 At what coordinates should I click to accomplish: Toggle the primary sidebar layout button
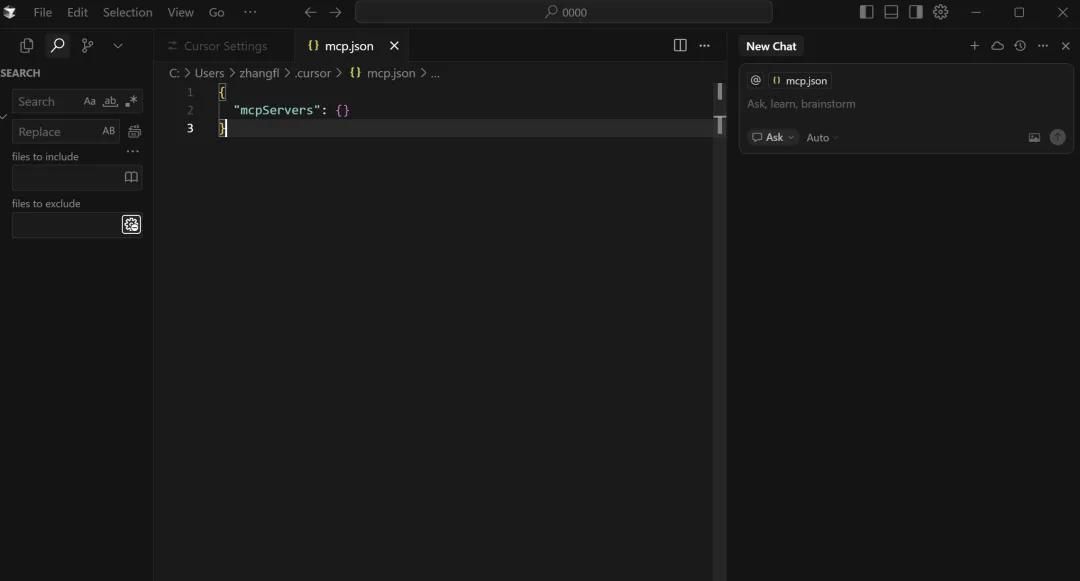[x=866, y=12]
